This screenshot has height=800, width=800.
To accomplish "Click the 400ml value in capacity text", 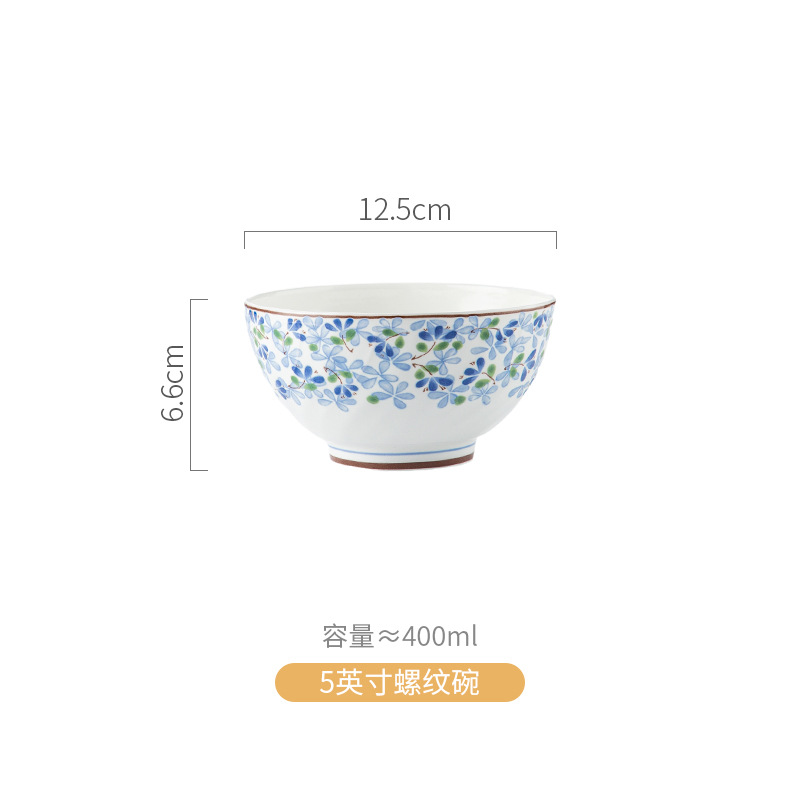I will pos(439,636).
